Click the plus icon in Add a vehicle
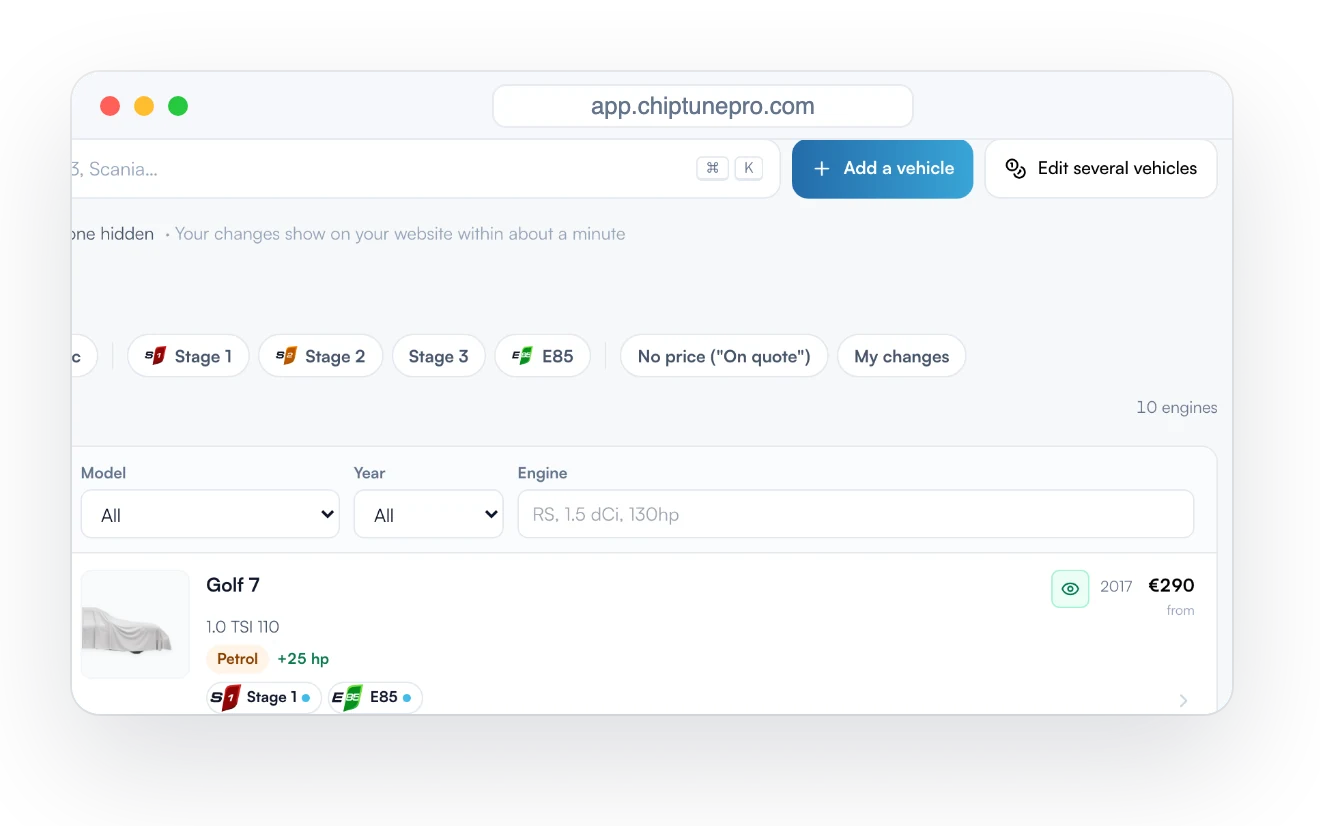Viewport: 1320px width, 826px height. [822, 169]
